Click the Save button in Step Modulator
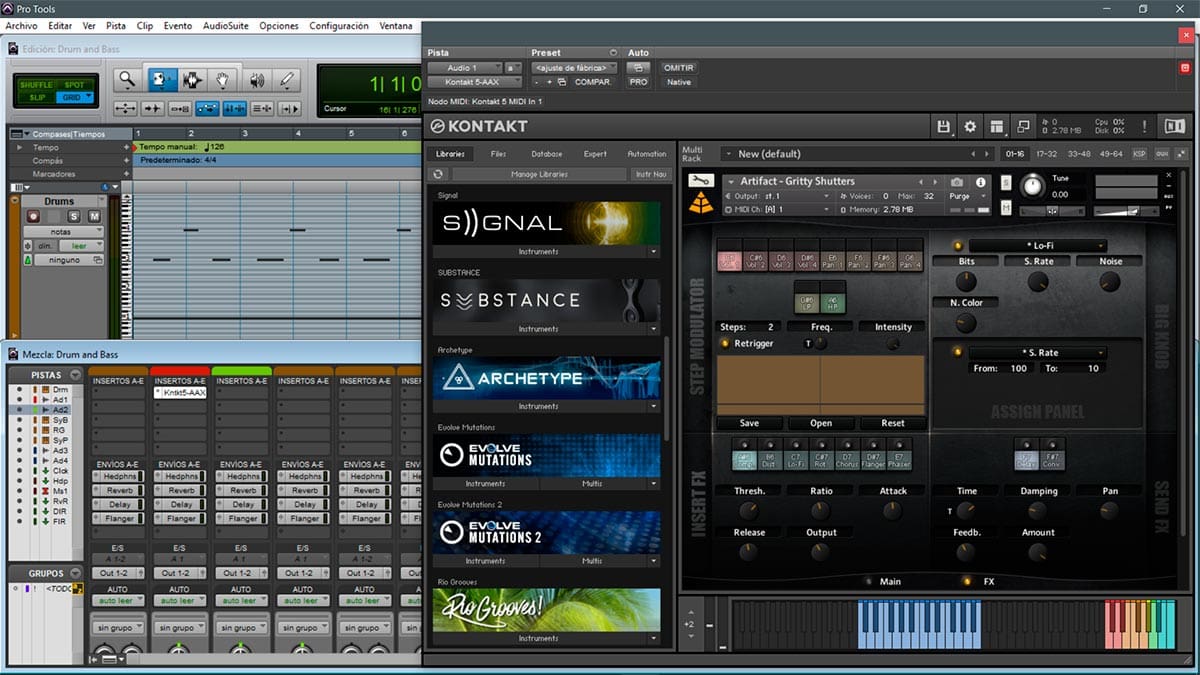The height and width of the screenshot is (675, 1200). [x=749, y=423]
